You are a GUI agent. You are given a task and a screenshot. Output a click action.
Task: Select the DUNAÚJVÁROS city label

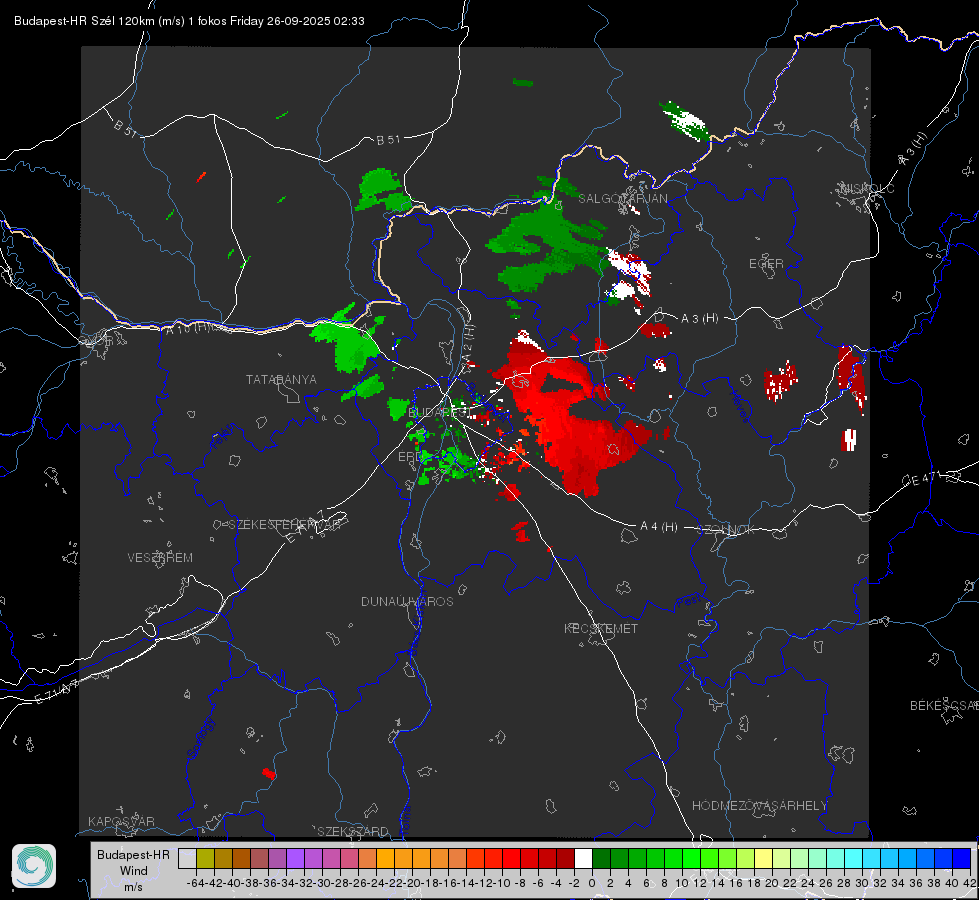click(407, 601)
